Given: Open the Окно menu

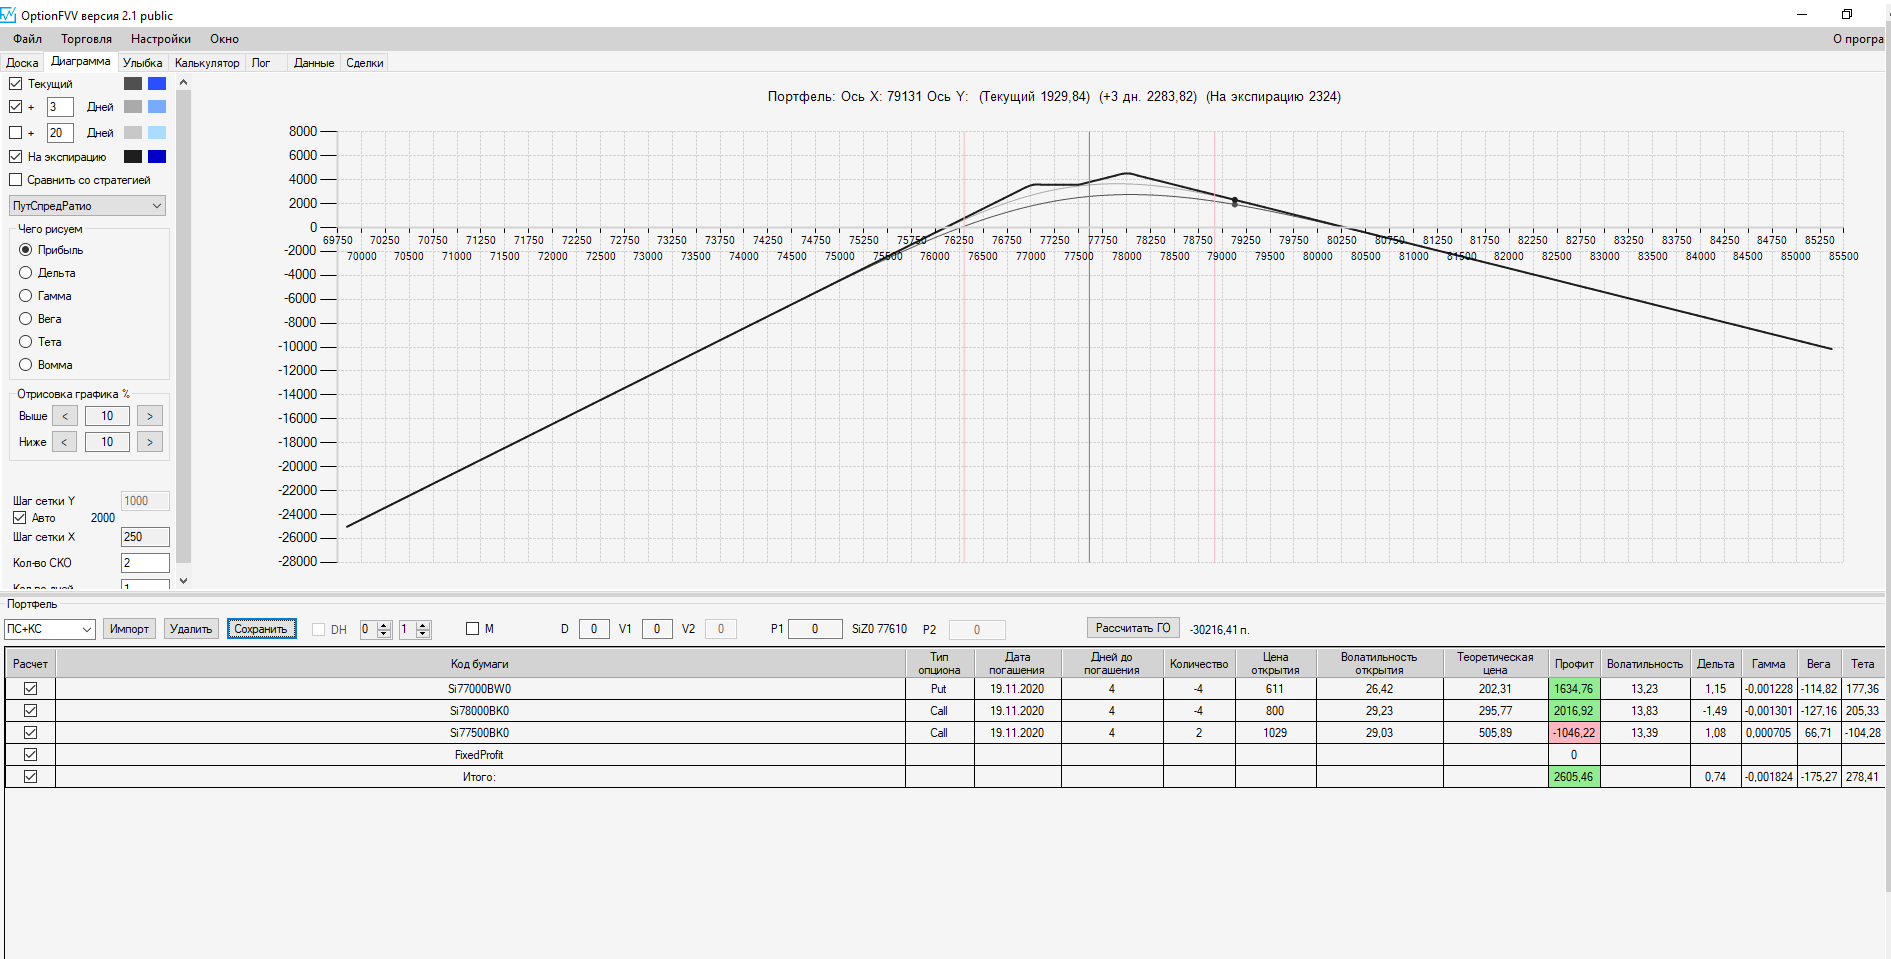Looking at the screenshot, I should pos(224,39).
